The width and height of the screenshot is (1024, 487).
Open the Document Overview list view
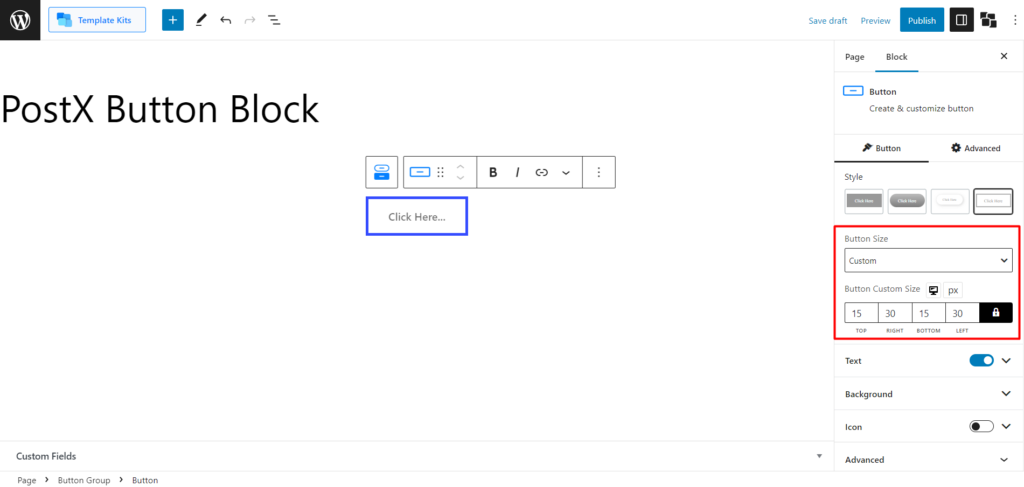(274, 20)
